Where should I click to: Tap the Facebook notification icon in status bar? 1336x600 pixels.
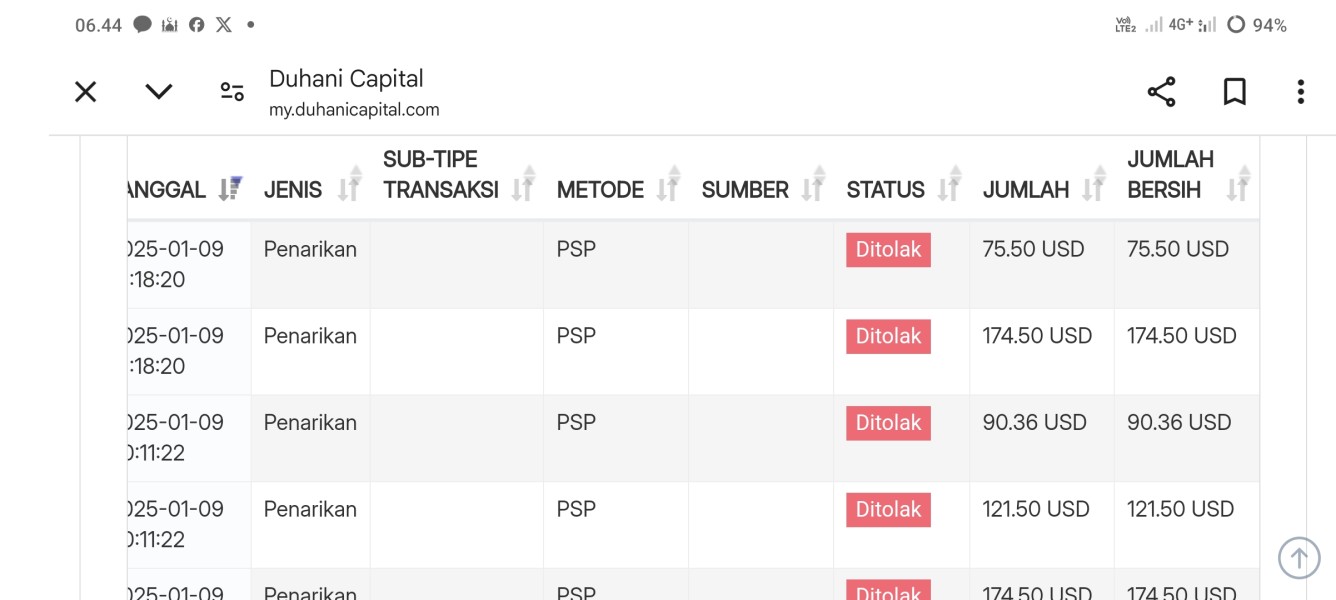click(x=197, y=25)
